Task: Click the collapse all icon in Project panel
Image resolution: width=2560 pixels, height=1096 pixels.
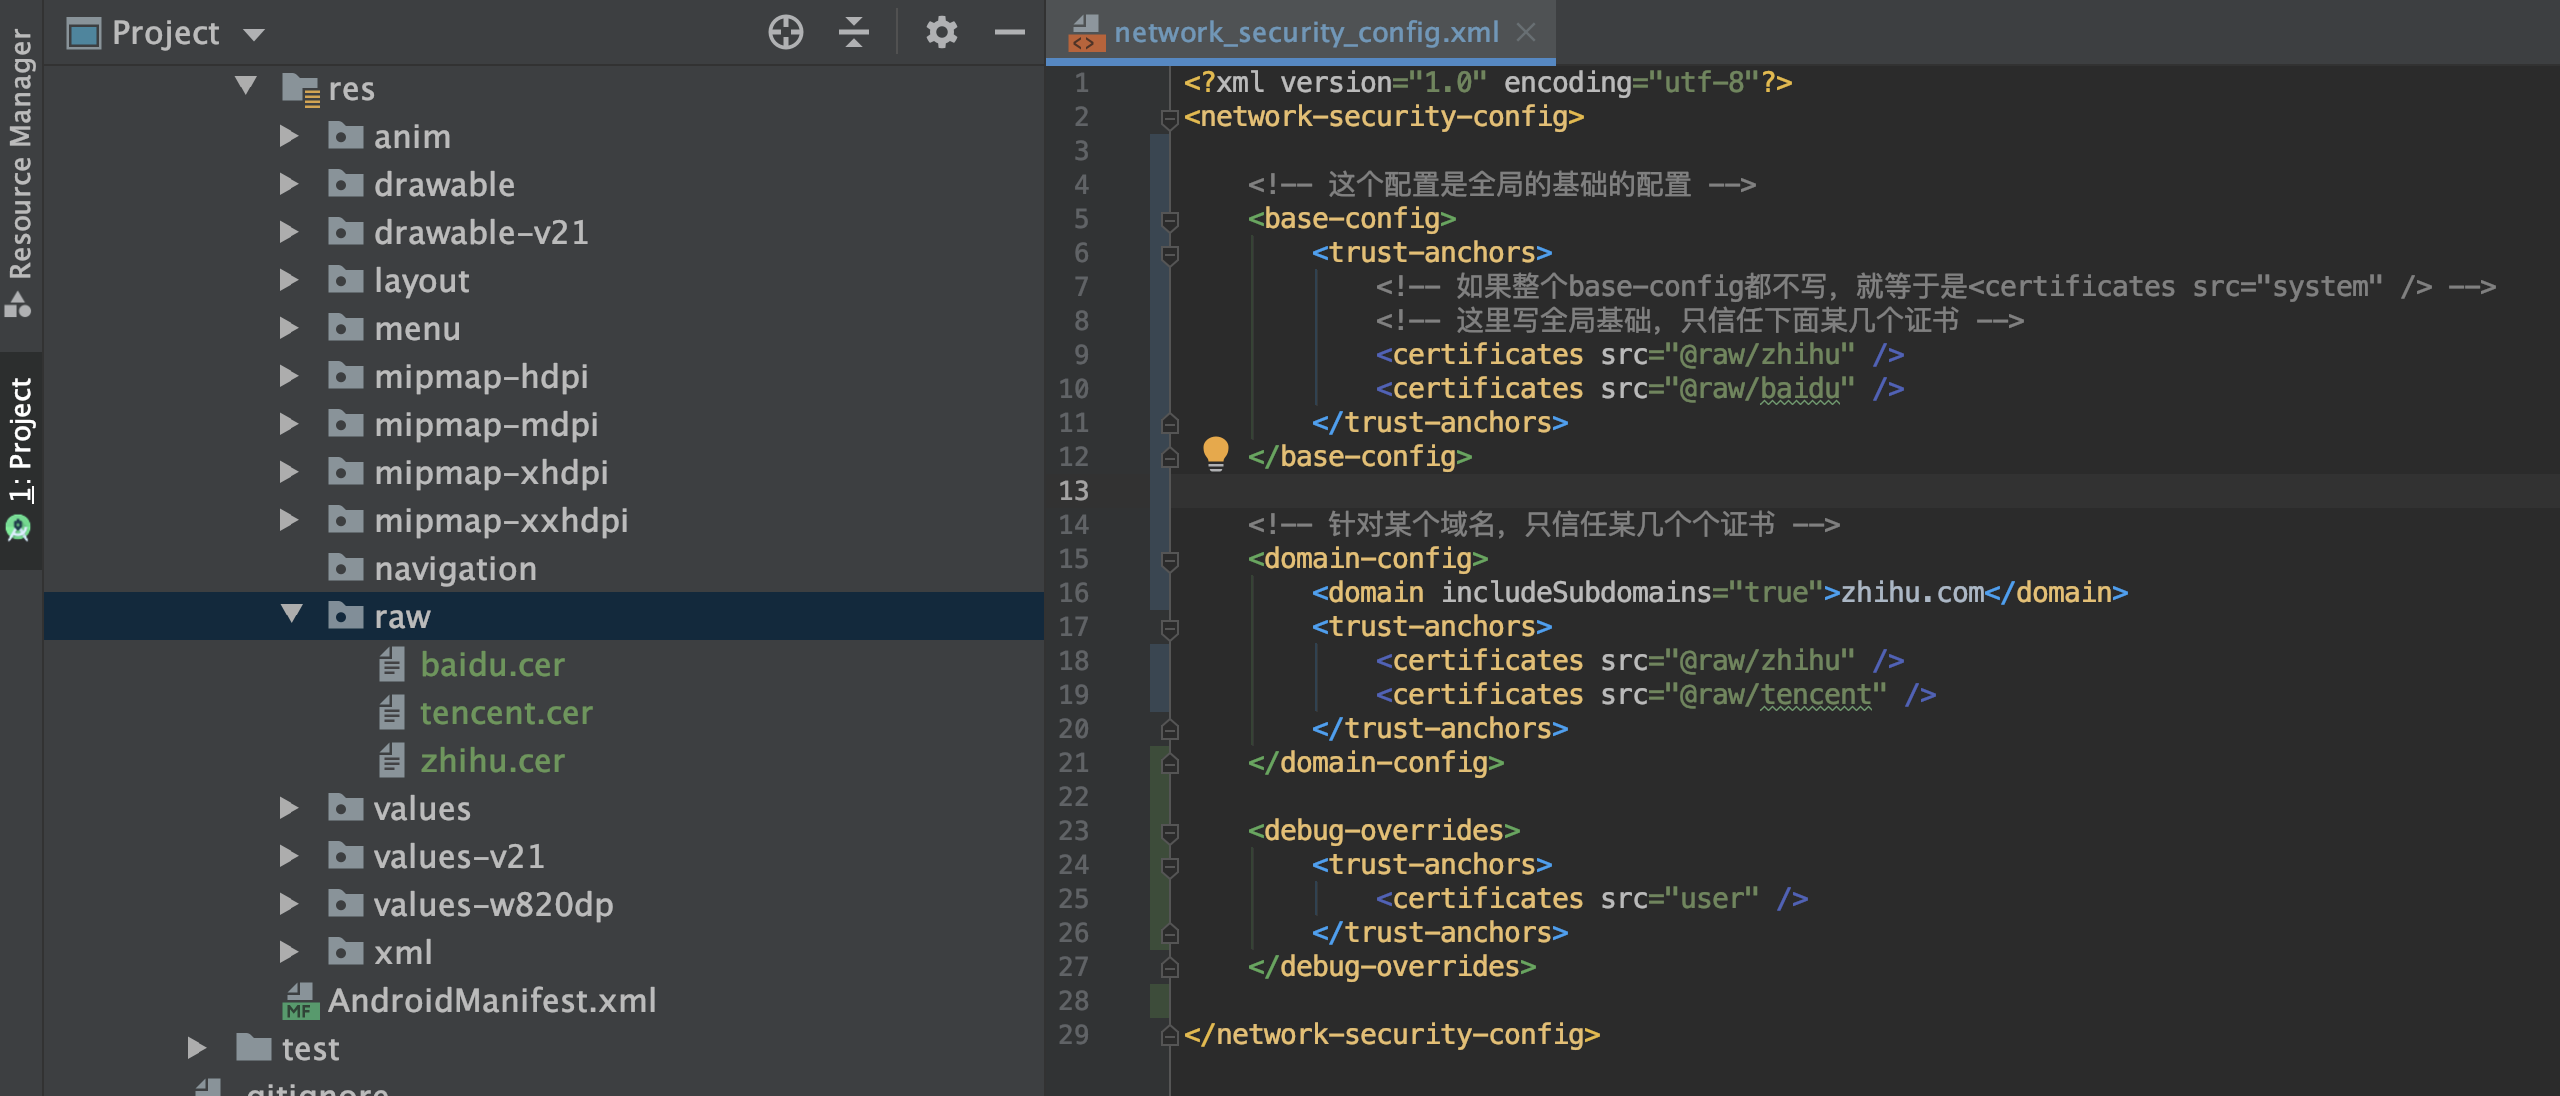Action: (x=853, y=33)
